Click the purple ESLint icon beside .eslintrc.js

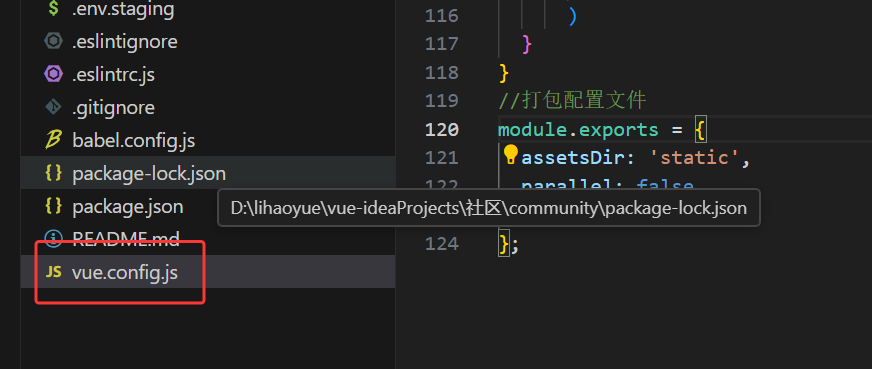[53, 74]
